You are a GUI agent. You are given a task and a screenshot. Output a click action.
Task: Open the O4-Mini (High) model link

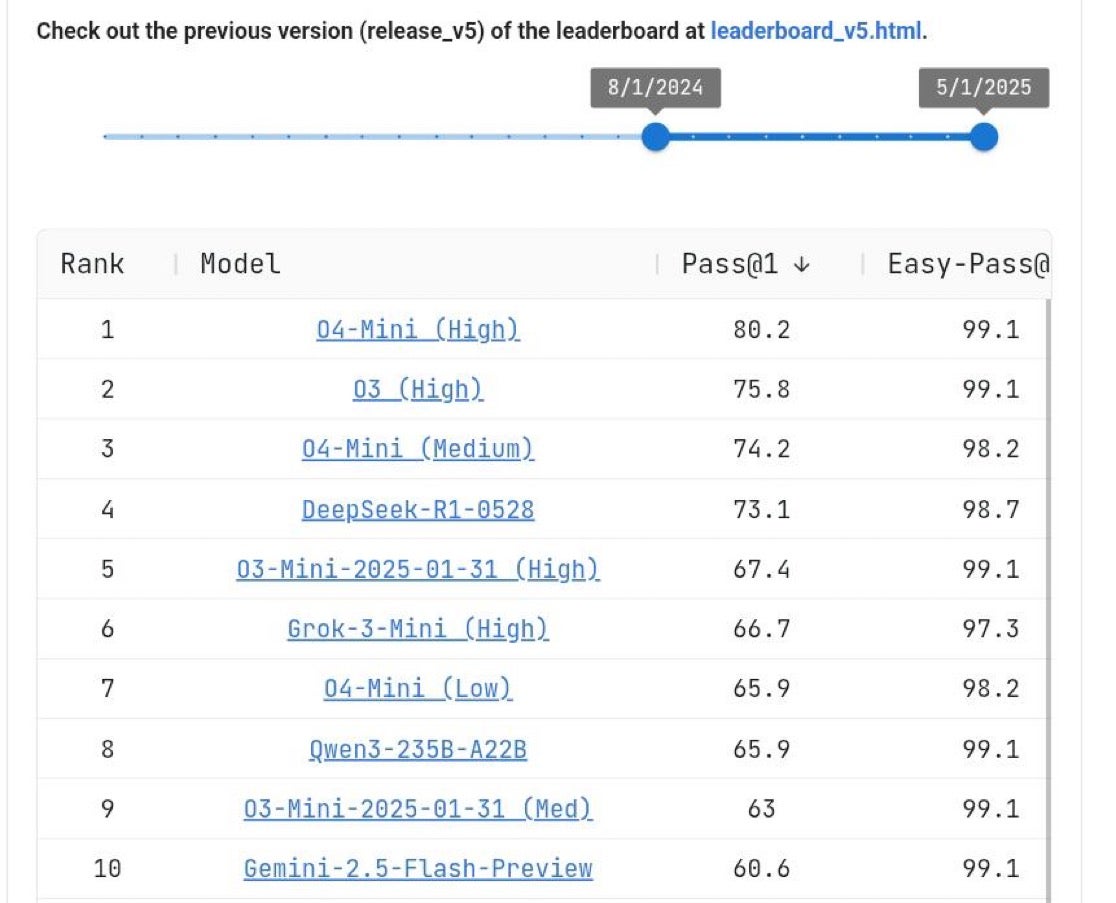coord(417,329)
